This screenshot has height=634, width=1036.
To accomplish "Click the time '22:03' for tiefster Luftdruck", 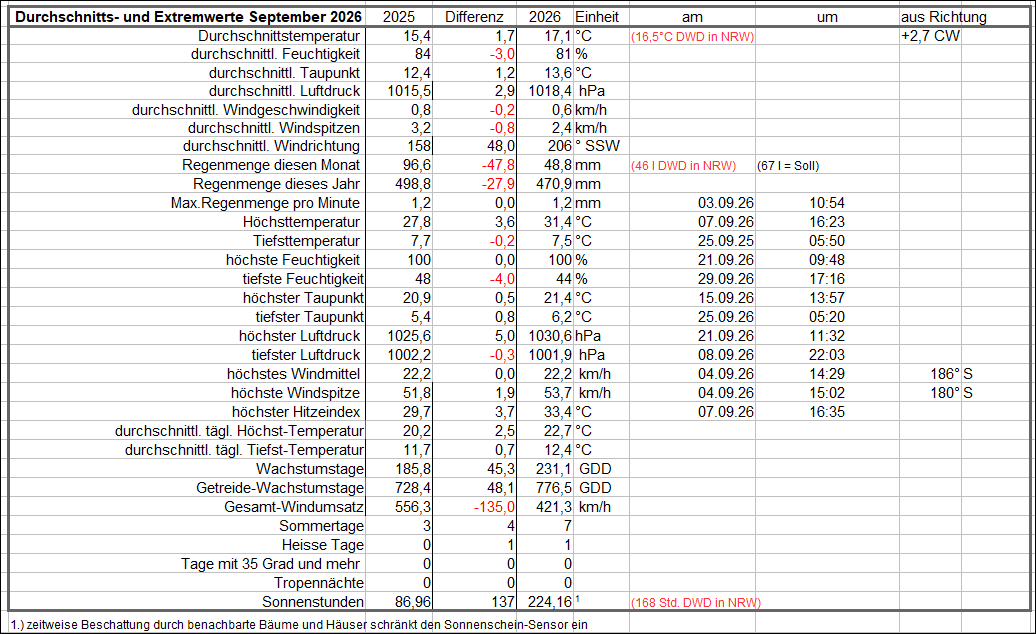I will [827, 355].
